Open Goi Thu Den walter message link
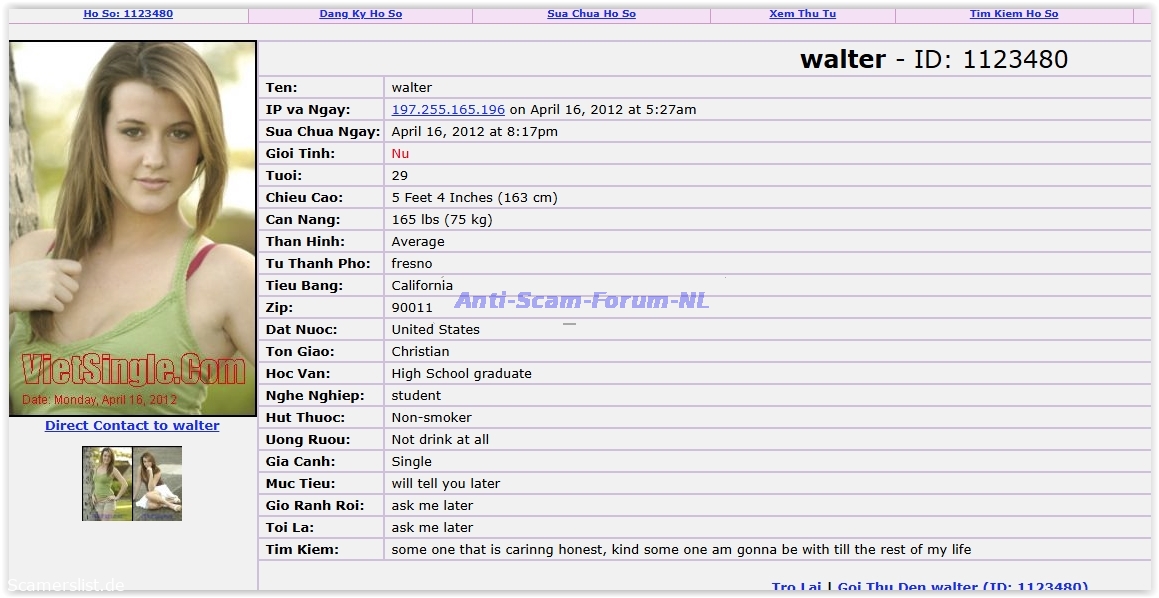The width and height of the screenshot is (1159, 598). [962, 587]
